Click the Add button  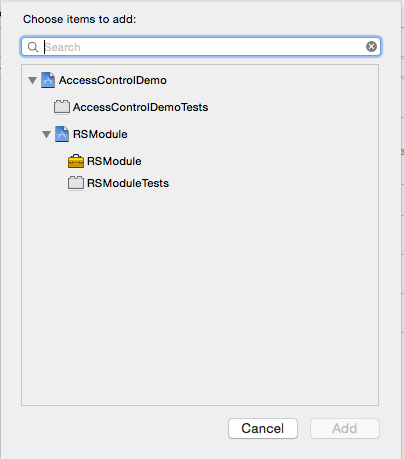coord(345,429)
